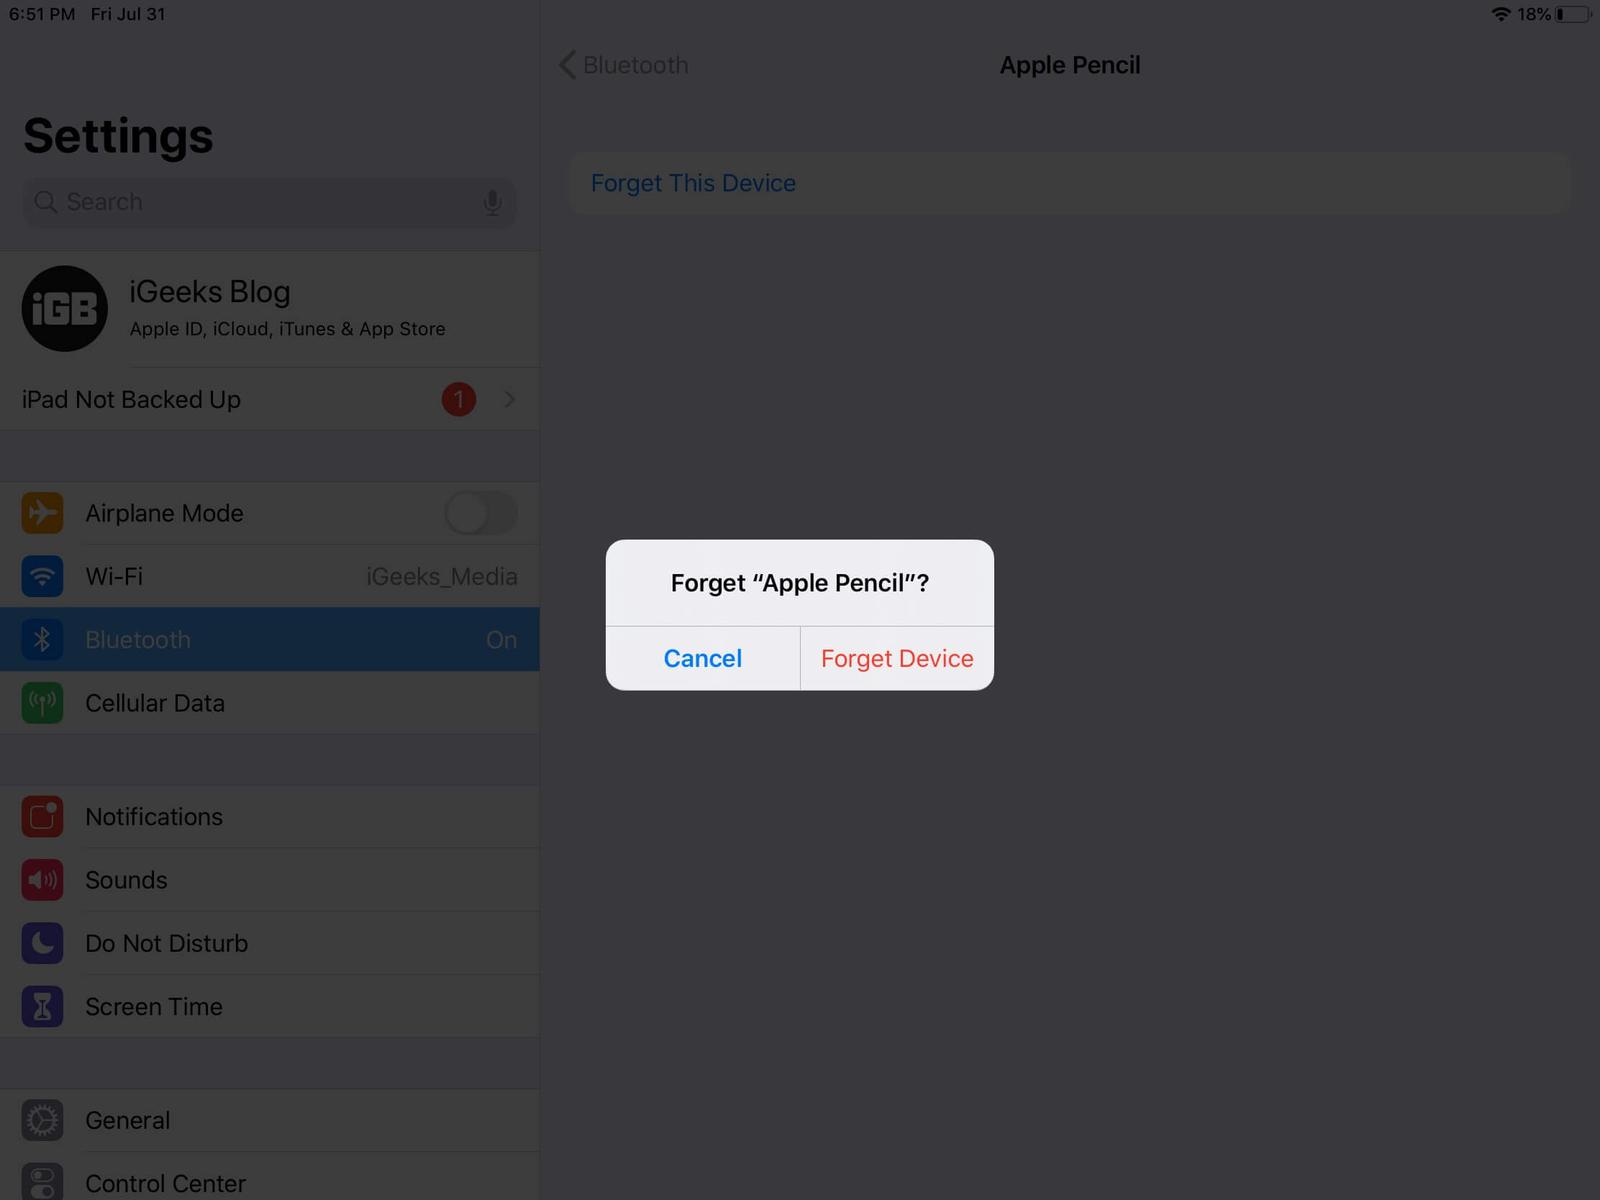Open General settings
The height and width of the screenshot is (1200, 1600).
270,1120
